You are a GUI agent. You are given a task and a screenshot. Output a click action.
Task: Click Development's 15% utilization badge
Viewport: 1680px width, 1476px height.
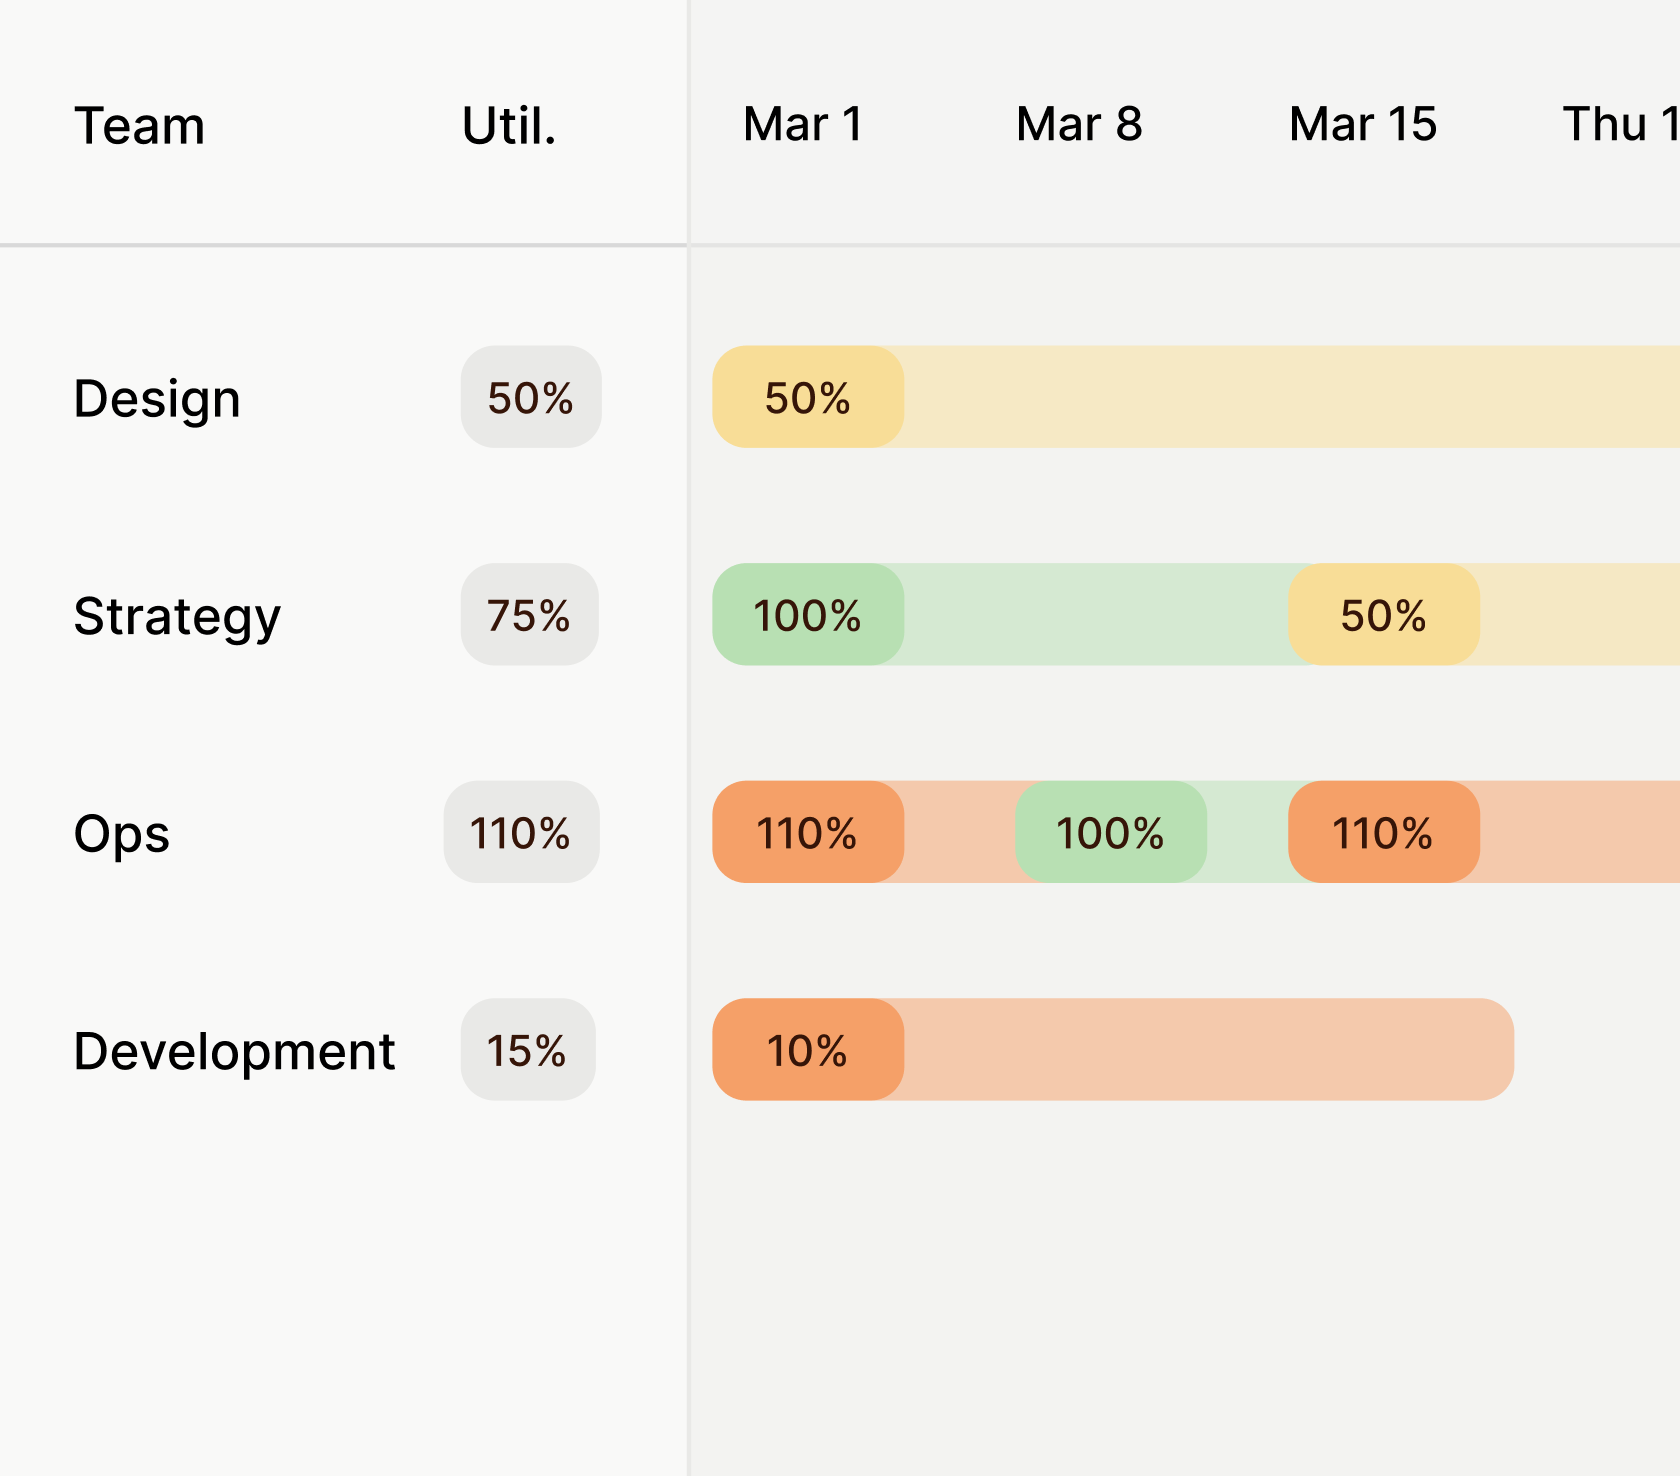(x=527, y=1050)
